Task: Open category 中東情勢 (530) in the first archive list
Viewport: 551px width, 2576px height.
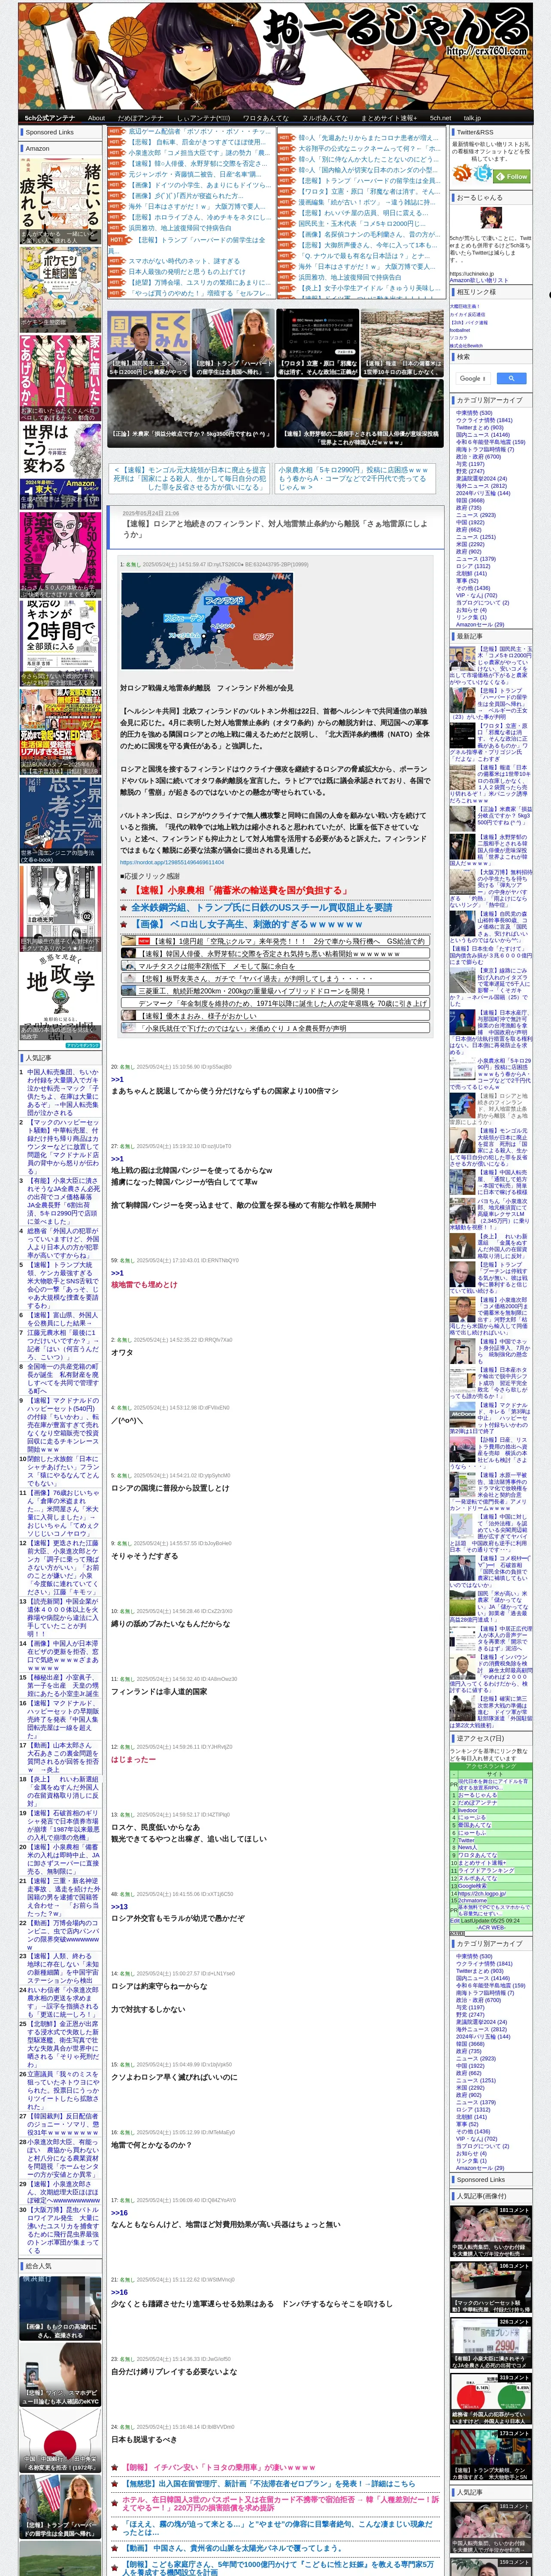Action: 474,412
